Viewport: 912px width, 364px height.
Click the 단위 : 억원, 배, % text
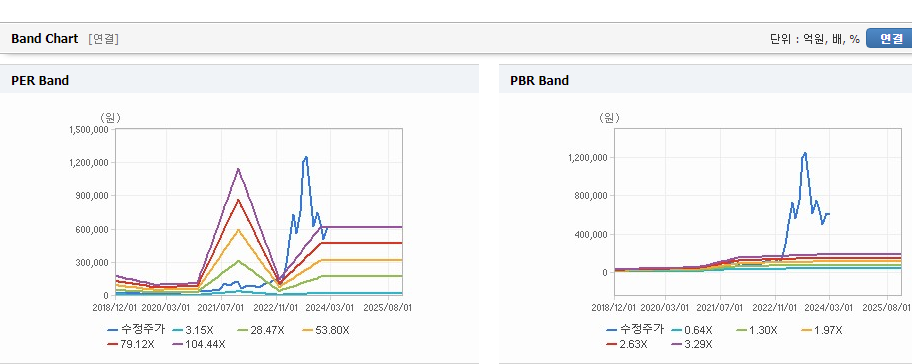814,39
